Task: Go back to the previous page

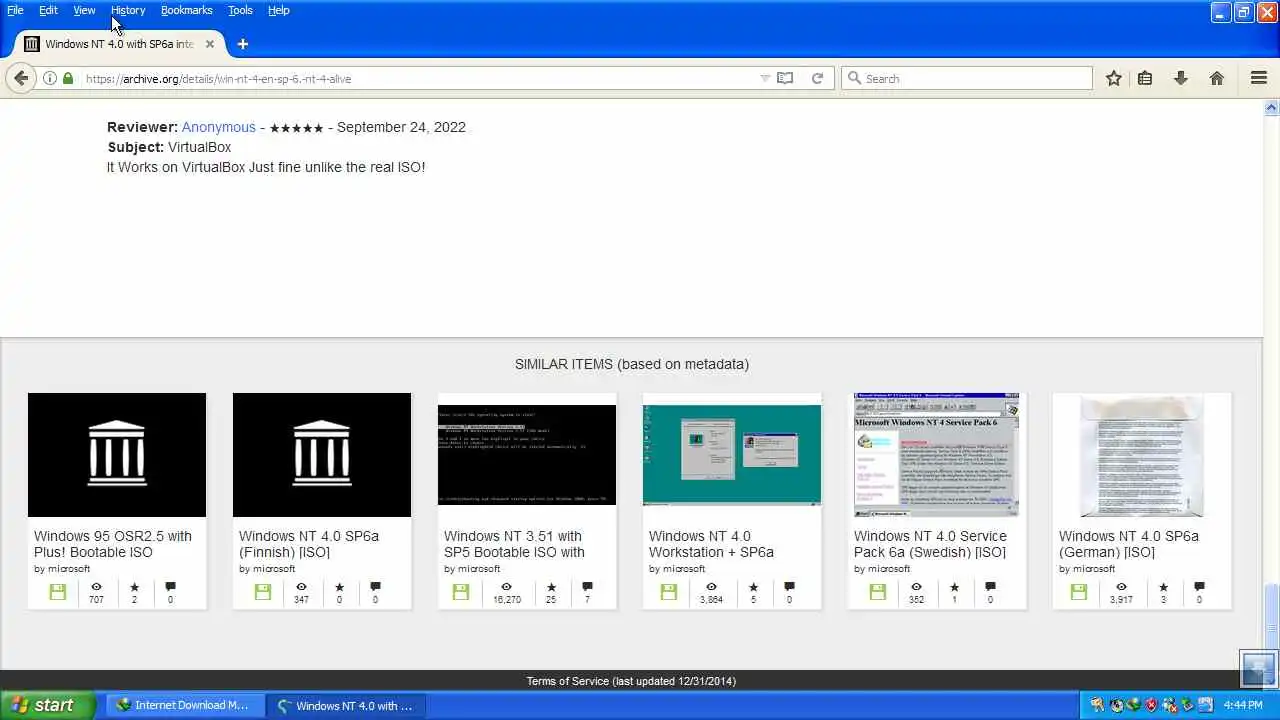Action: pyautogui.click(x=21, y=78)
